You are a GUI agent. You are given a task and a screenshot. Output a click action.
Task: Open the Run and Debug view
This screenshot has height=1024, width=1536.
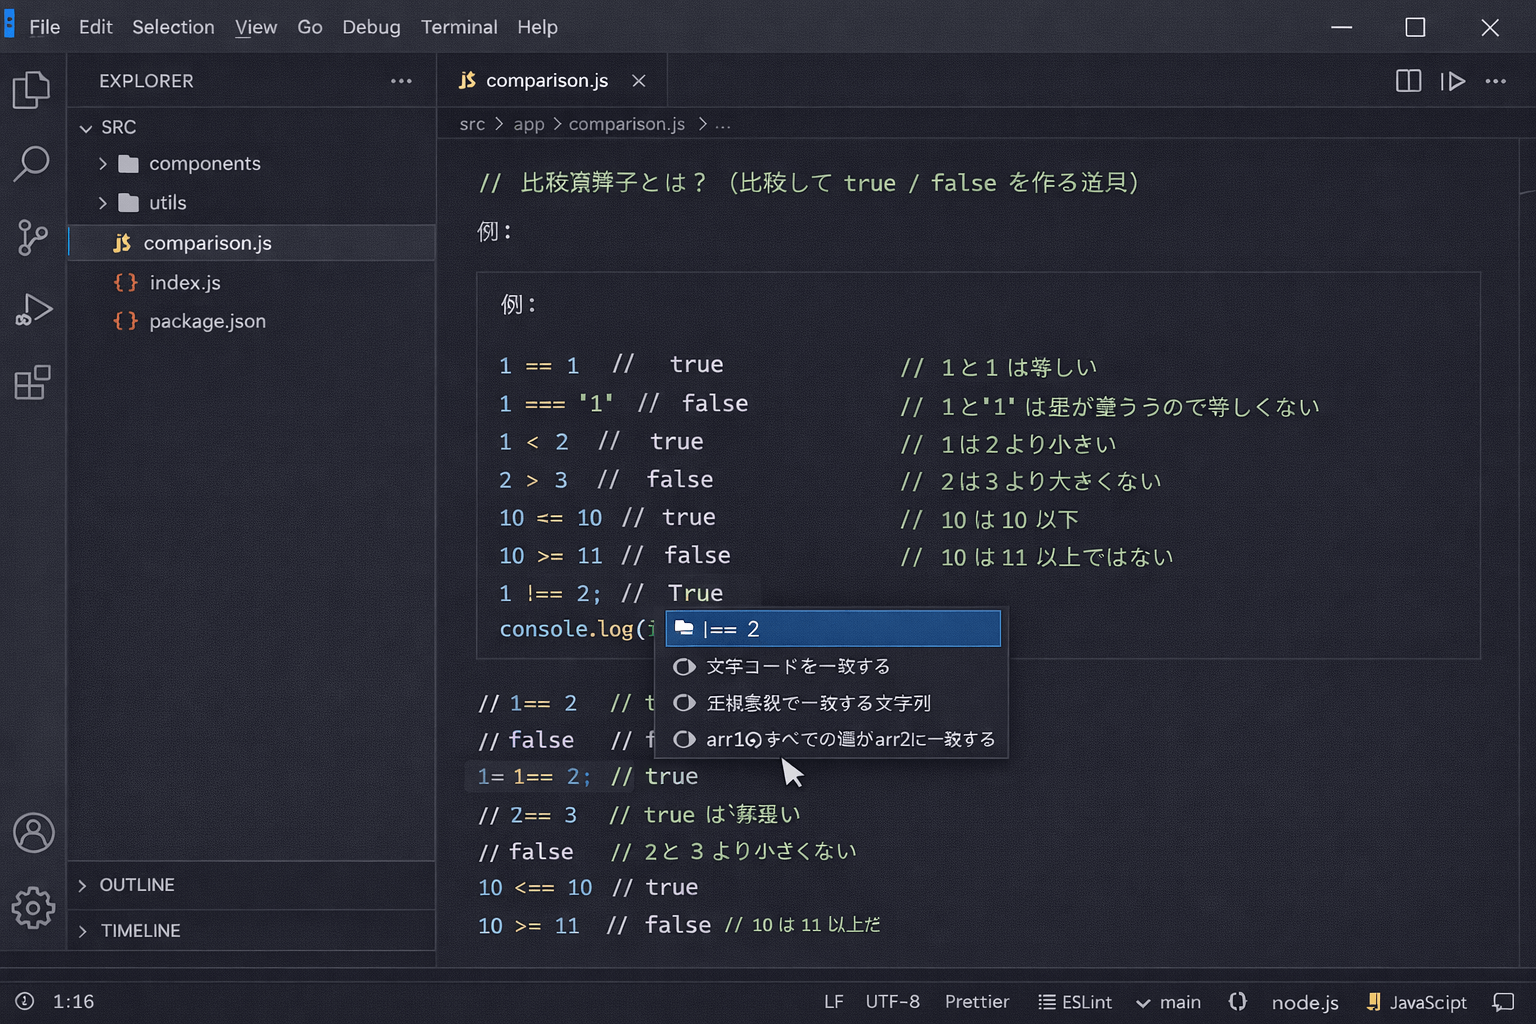click(x=33, y=309)
